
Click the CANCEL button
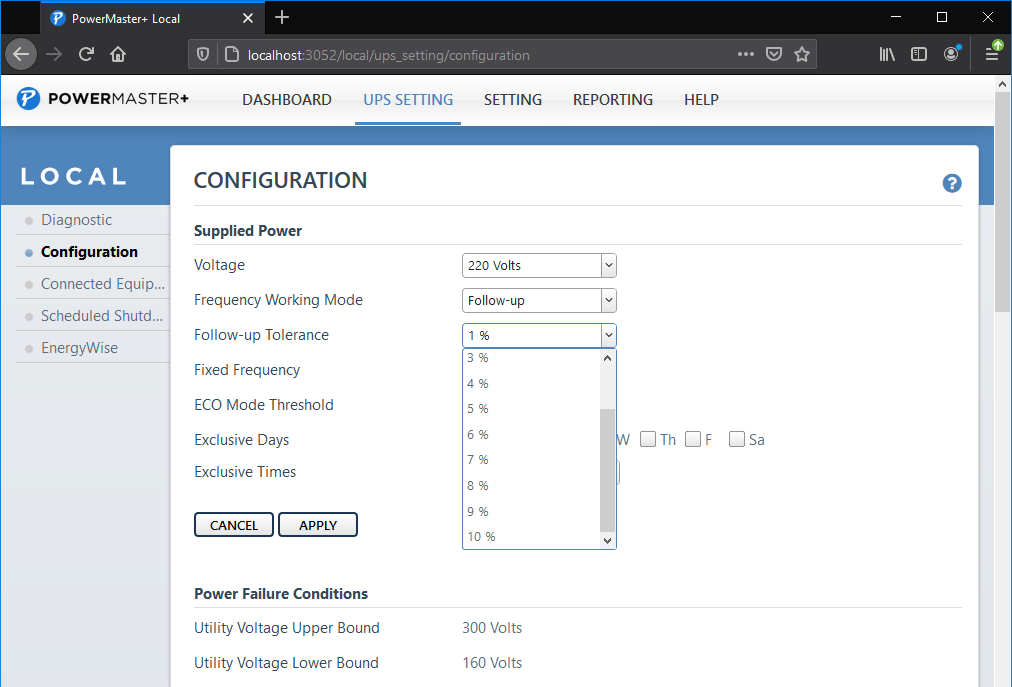[x=234, y=525]
